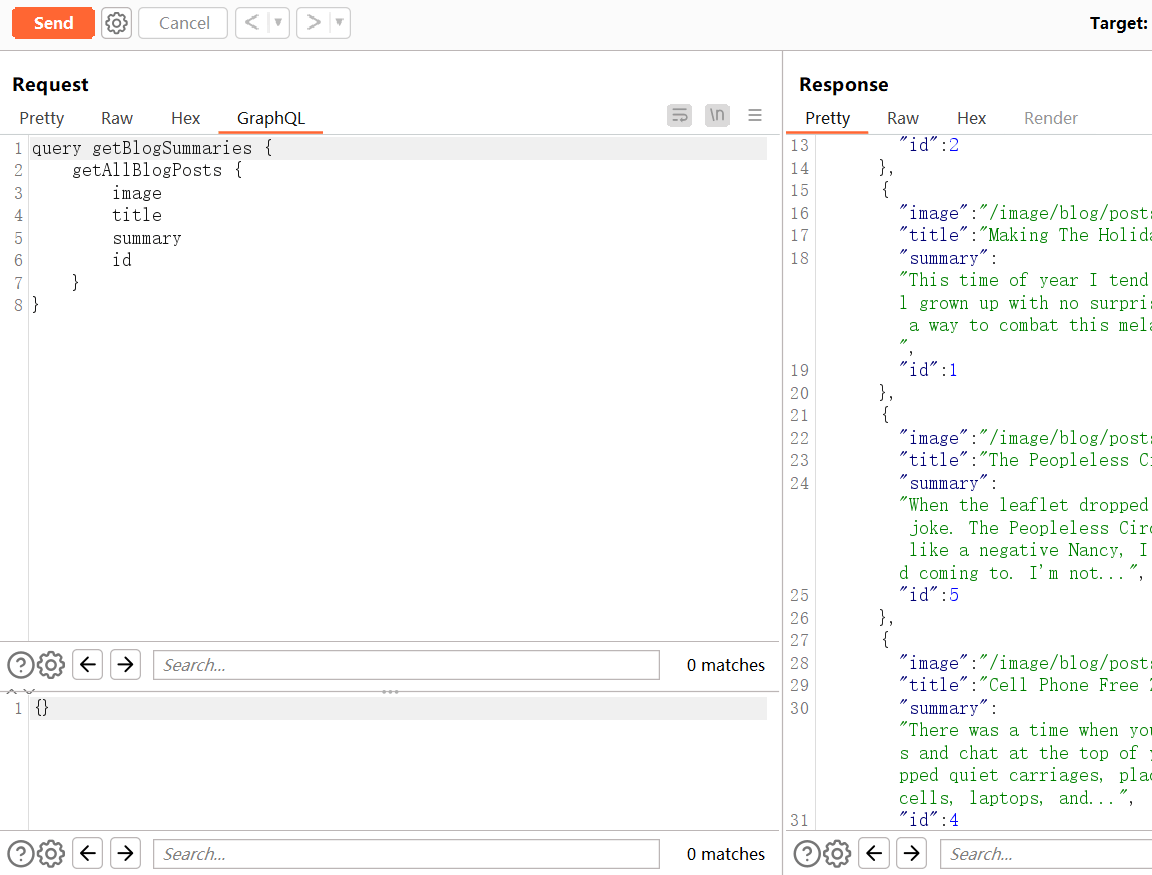
Task: Open send settings gear next to Send
Action: (x=117, y=23)
